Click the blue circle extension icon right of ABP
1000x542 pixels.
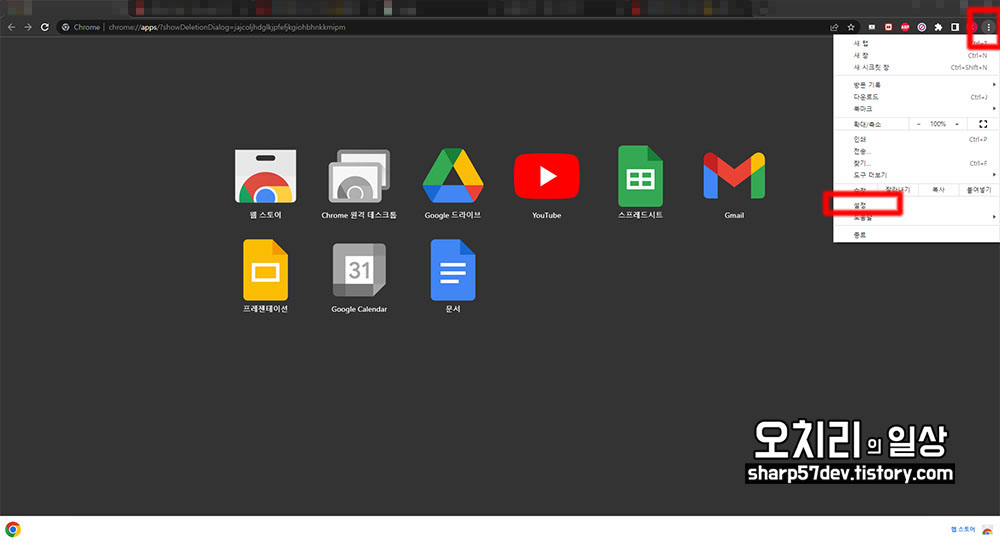tap(922, 27)
